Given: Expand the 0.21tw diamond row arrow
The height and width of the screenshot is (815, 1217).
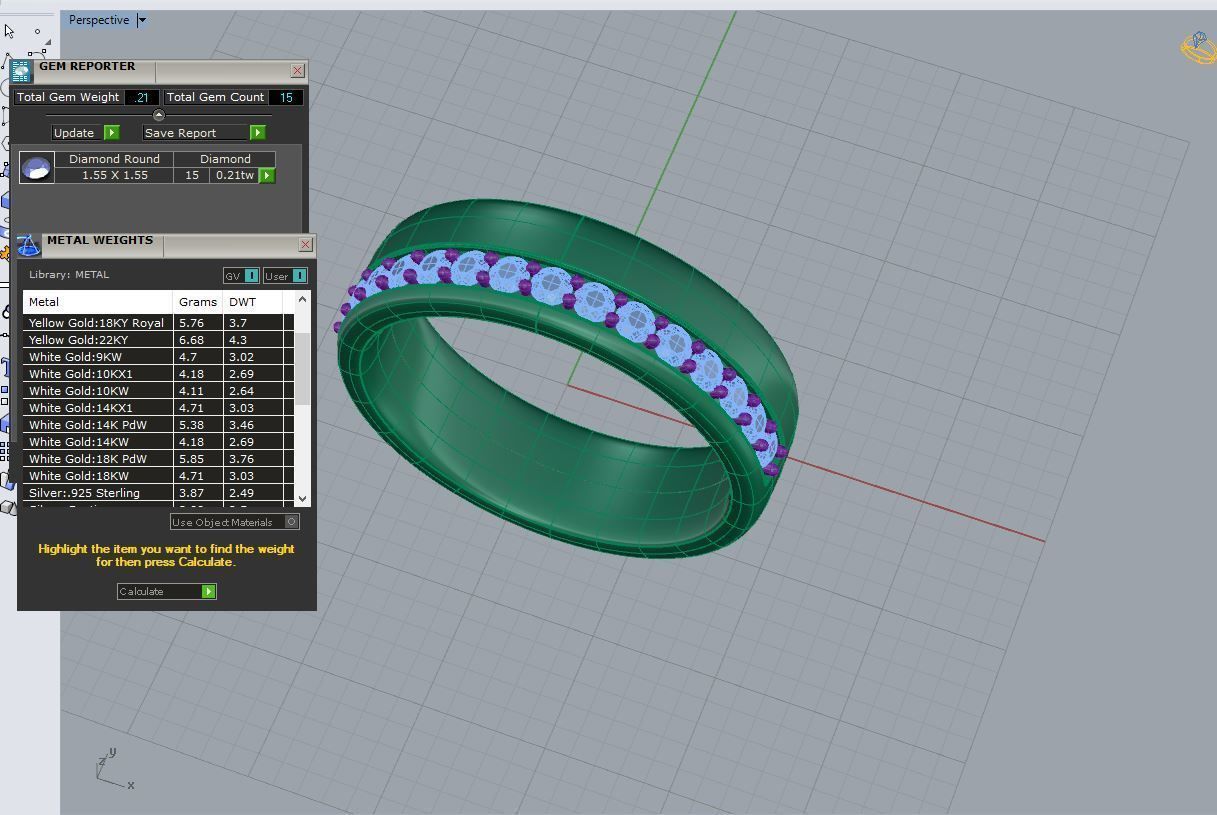Looking at the screenshot, I should click(267, 175).
